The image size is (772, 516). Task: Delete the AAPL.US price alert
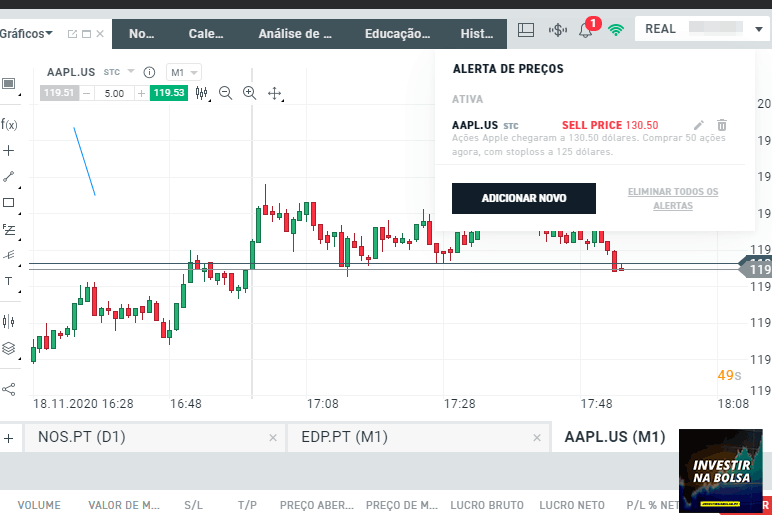click(722, 125)
